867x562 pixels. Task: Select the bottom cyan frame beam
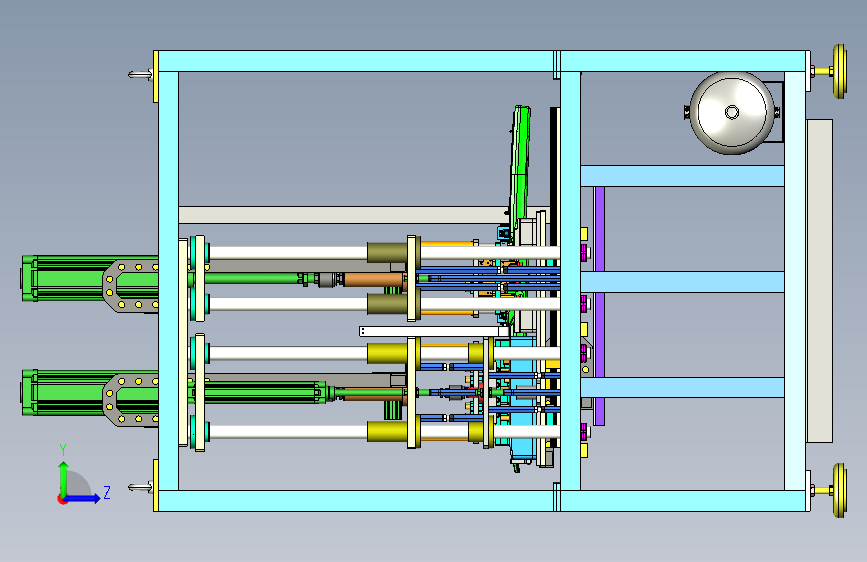coord(480,501)
